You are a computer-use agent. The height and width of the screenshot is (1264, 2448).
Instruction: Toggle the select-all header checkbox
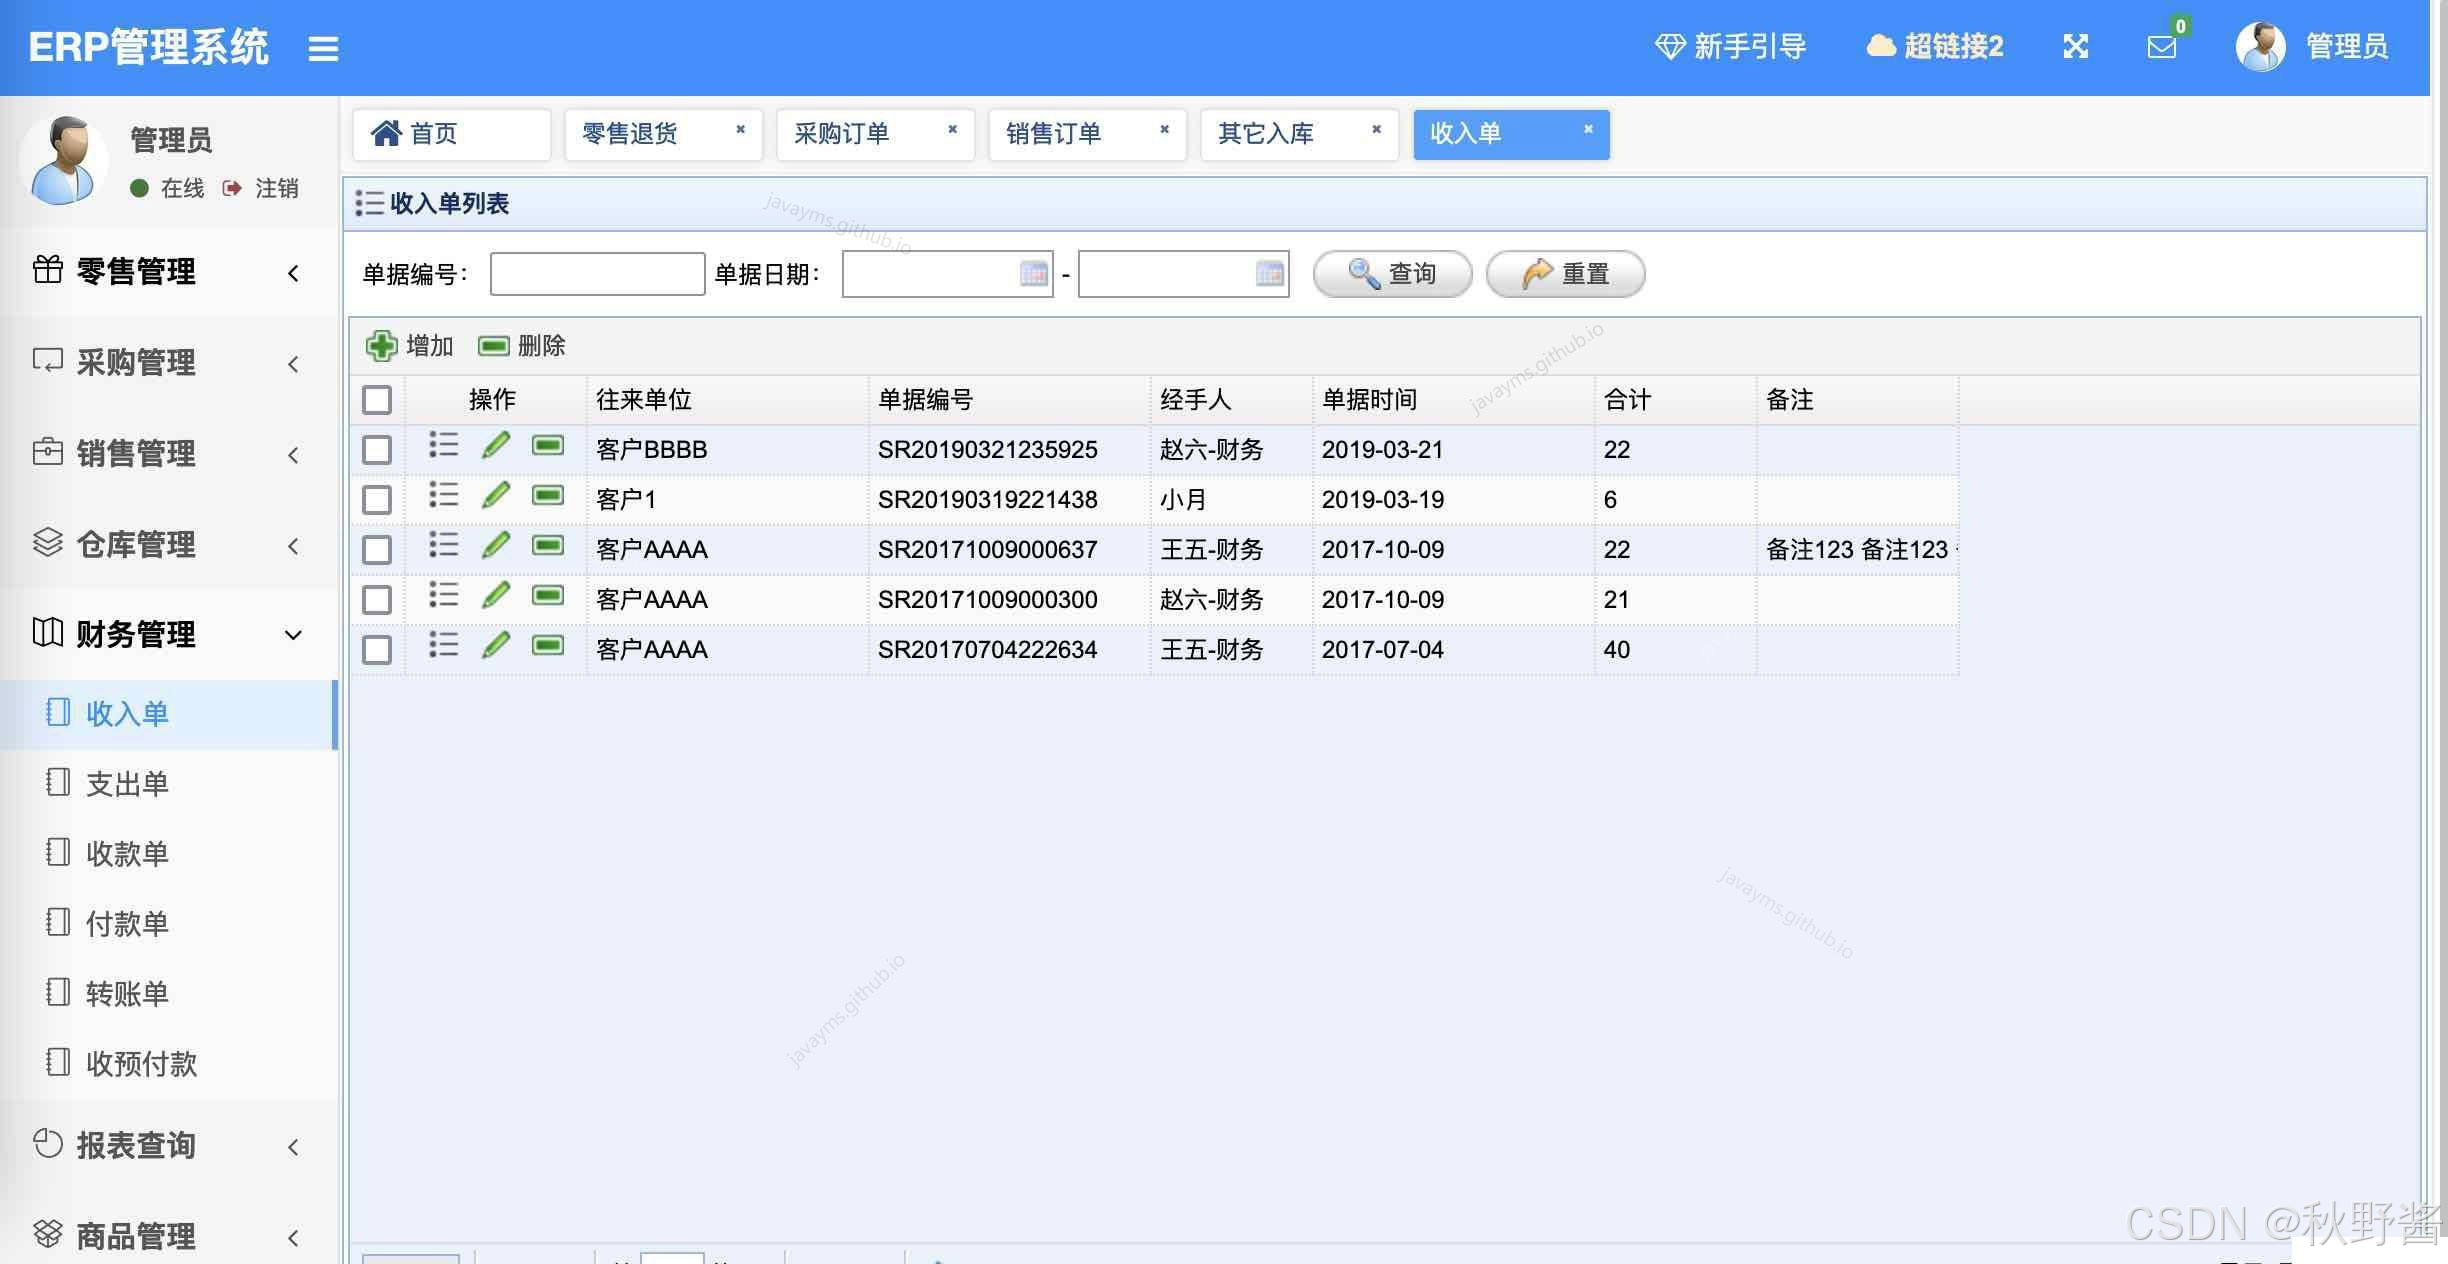pyautogui.click(x=377, y=400)
